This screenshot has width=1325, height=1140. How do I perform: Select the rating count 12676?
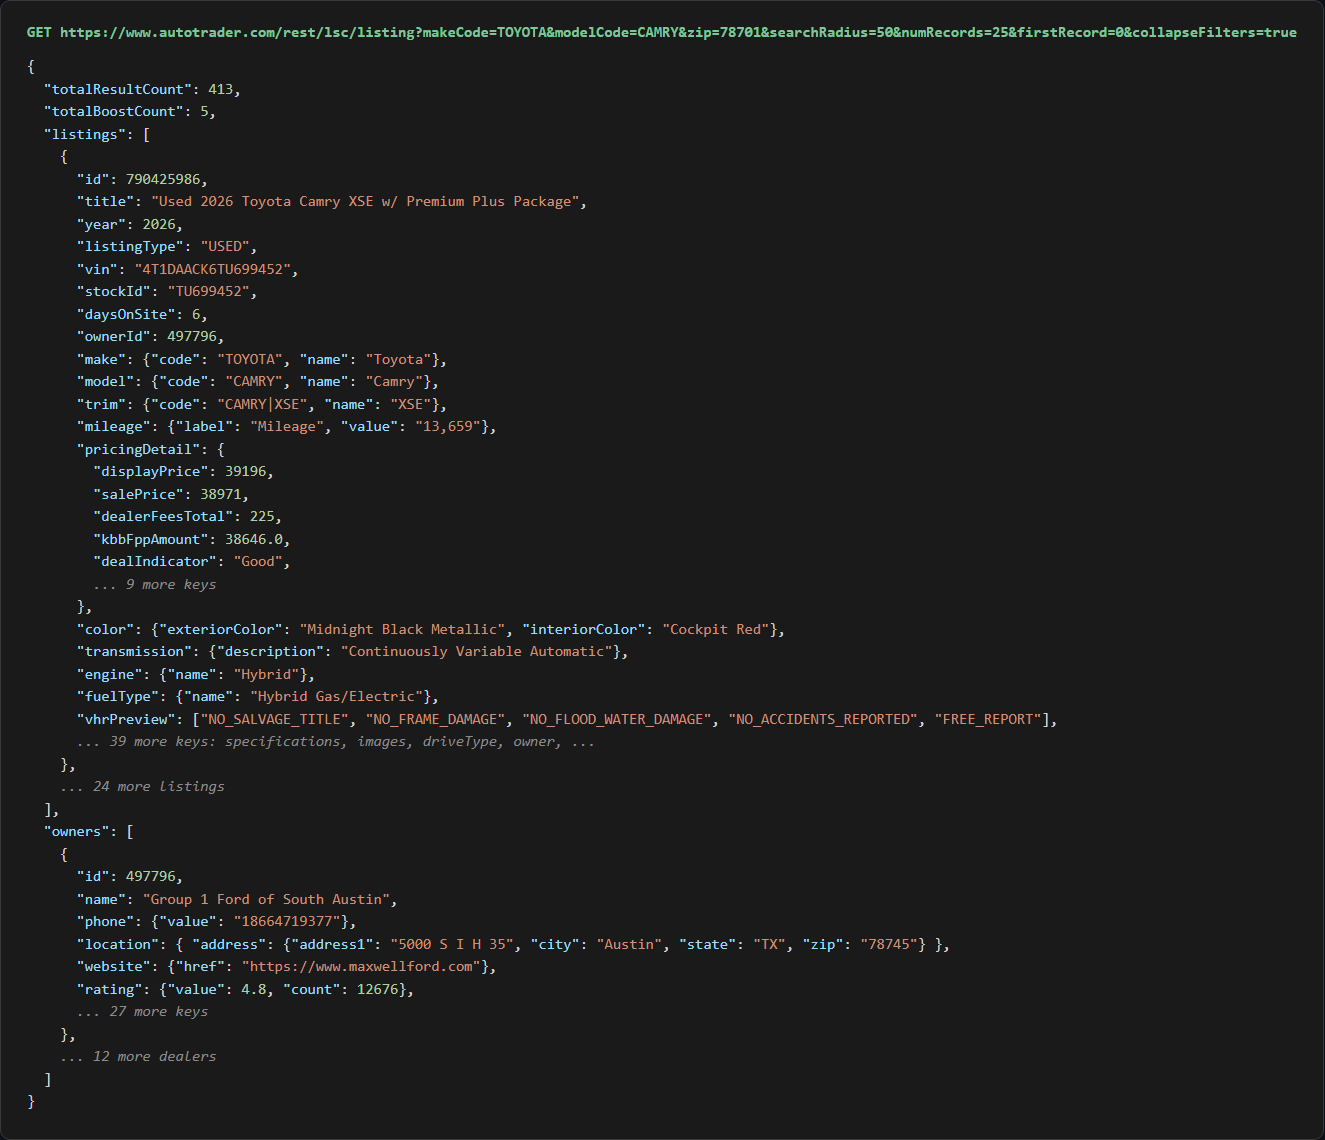(x=378, y=989)
